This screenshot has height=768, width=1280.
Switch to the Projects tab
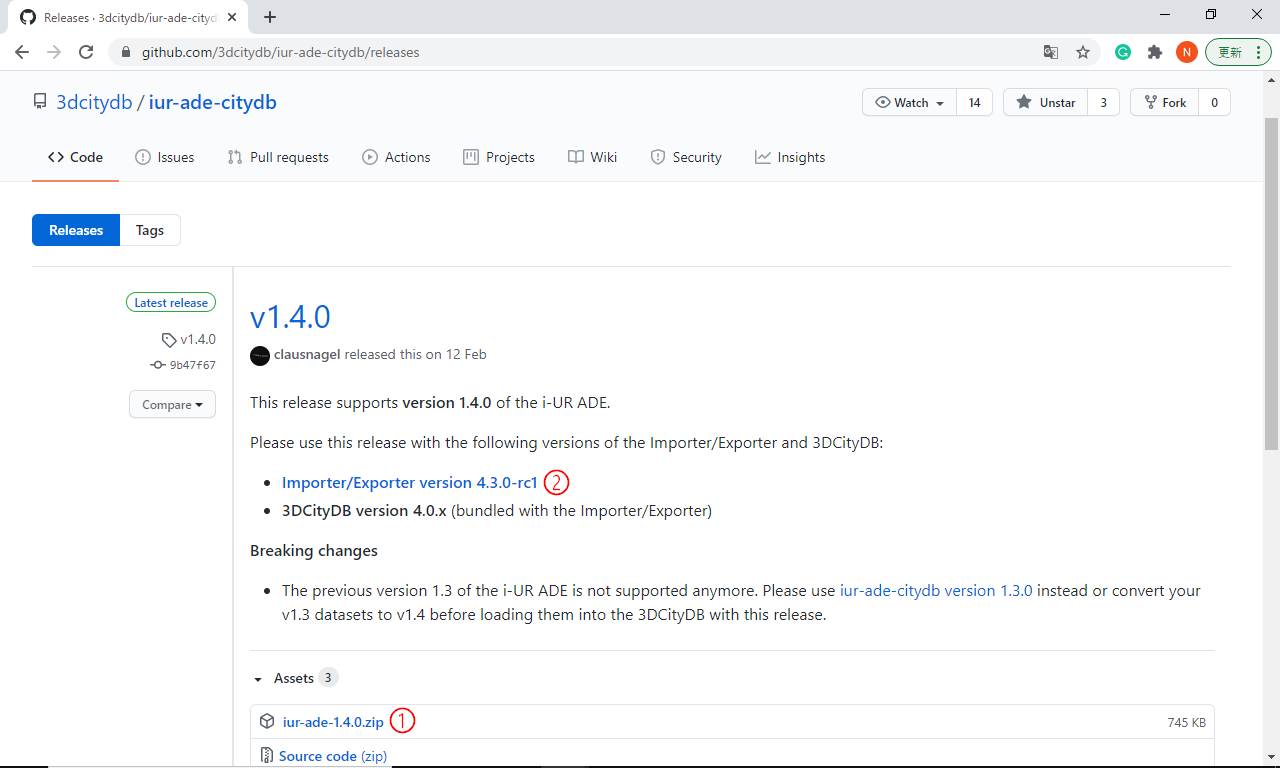pos(499,157)
